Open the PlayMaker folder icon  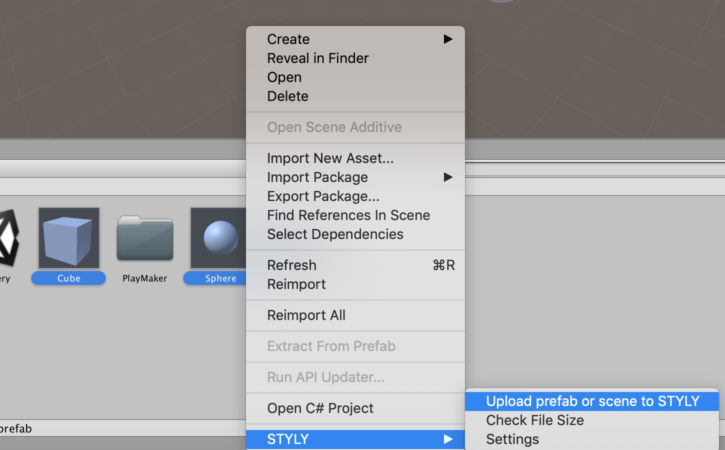click(145, 238)
